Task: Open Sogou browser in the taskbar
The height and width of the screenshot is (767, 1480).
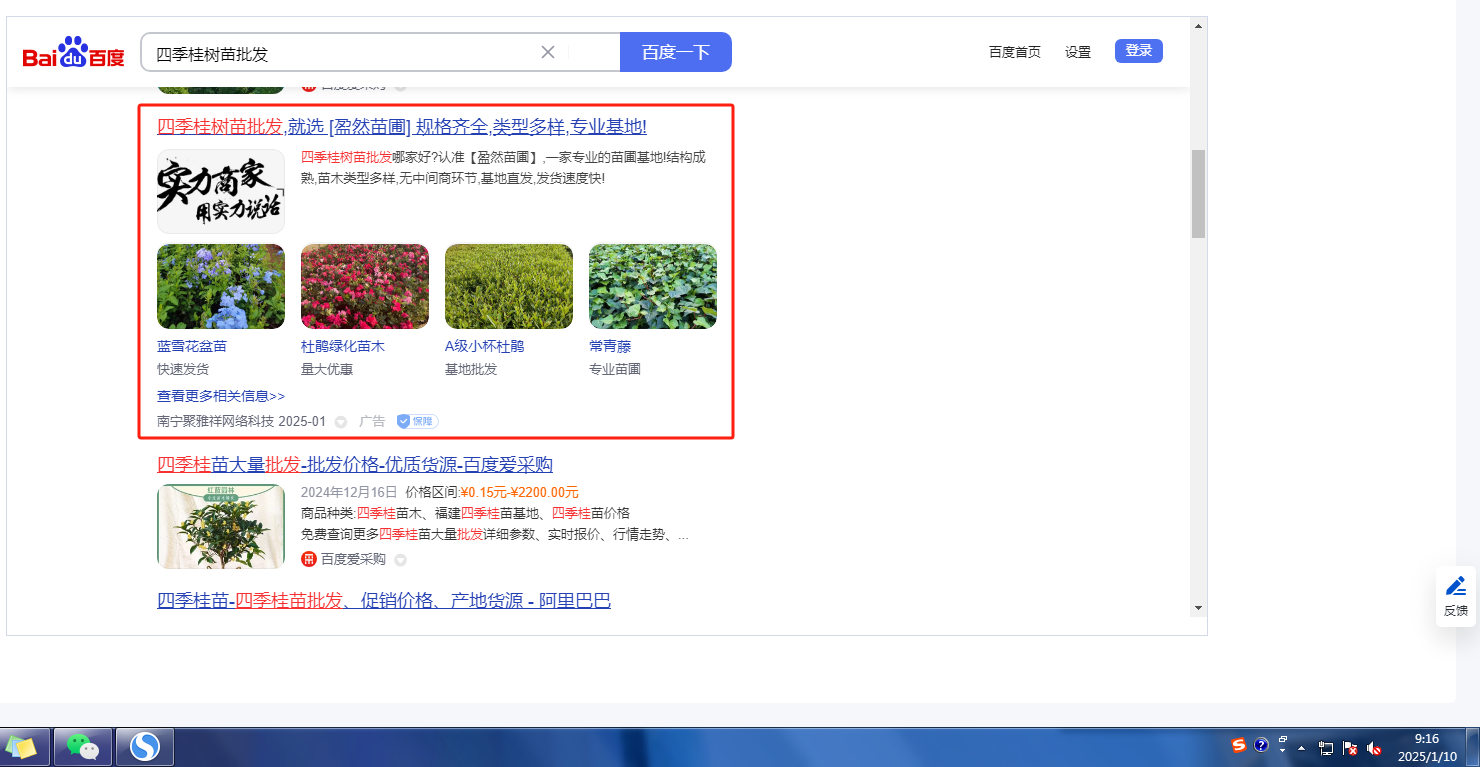Action: click(145, 747)
